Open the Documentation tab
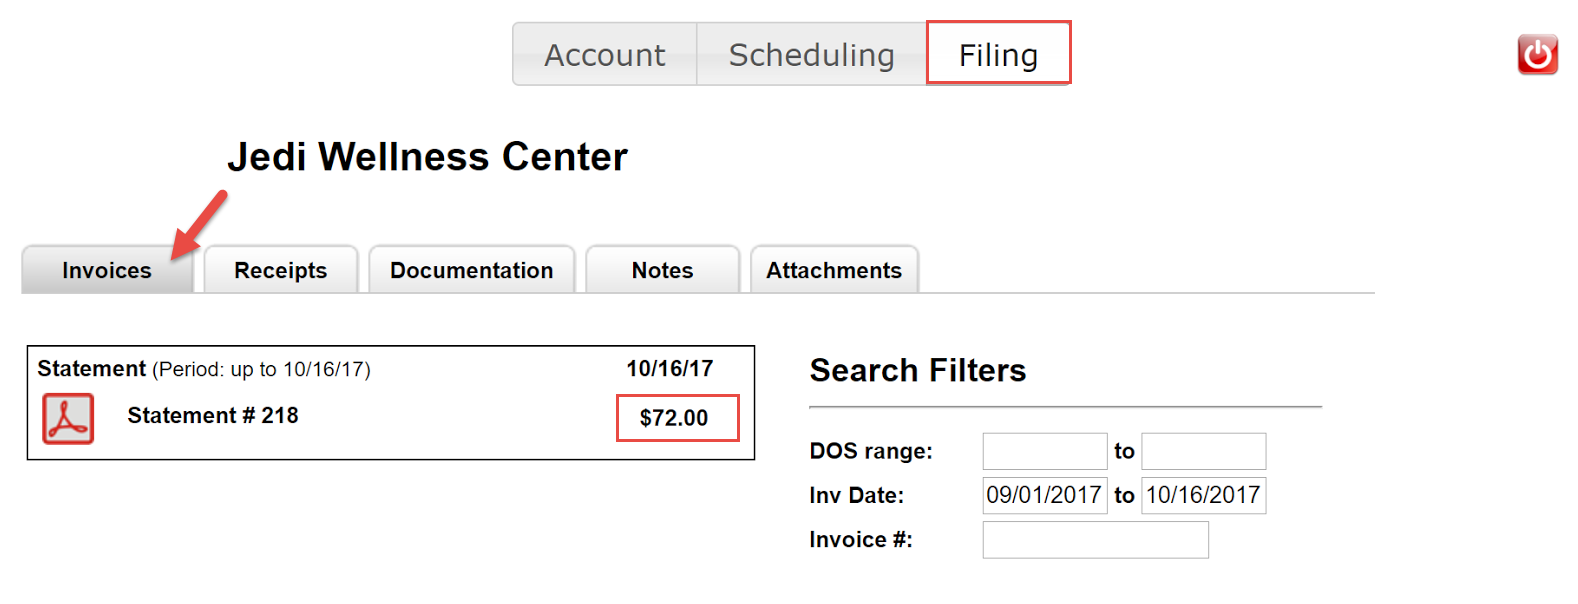The image size is (1578, 604). (471, 270)
